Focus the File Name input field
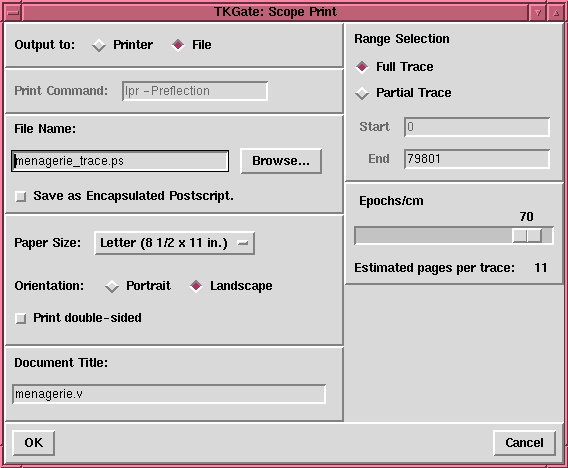 tap(120, 161)
